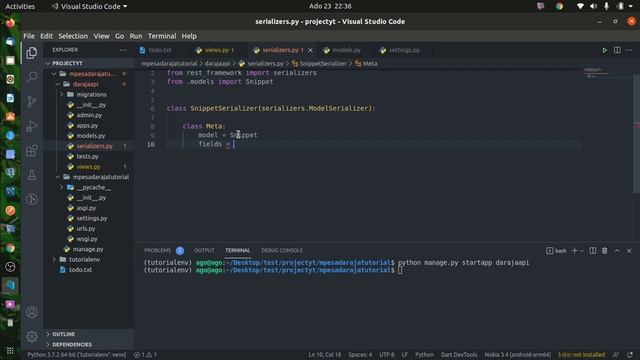Open the Terminal menu
This screenshot has width=640, height=360.
click(162, 36)
